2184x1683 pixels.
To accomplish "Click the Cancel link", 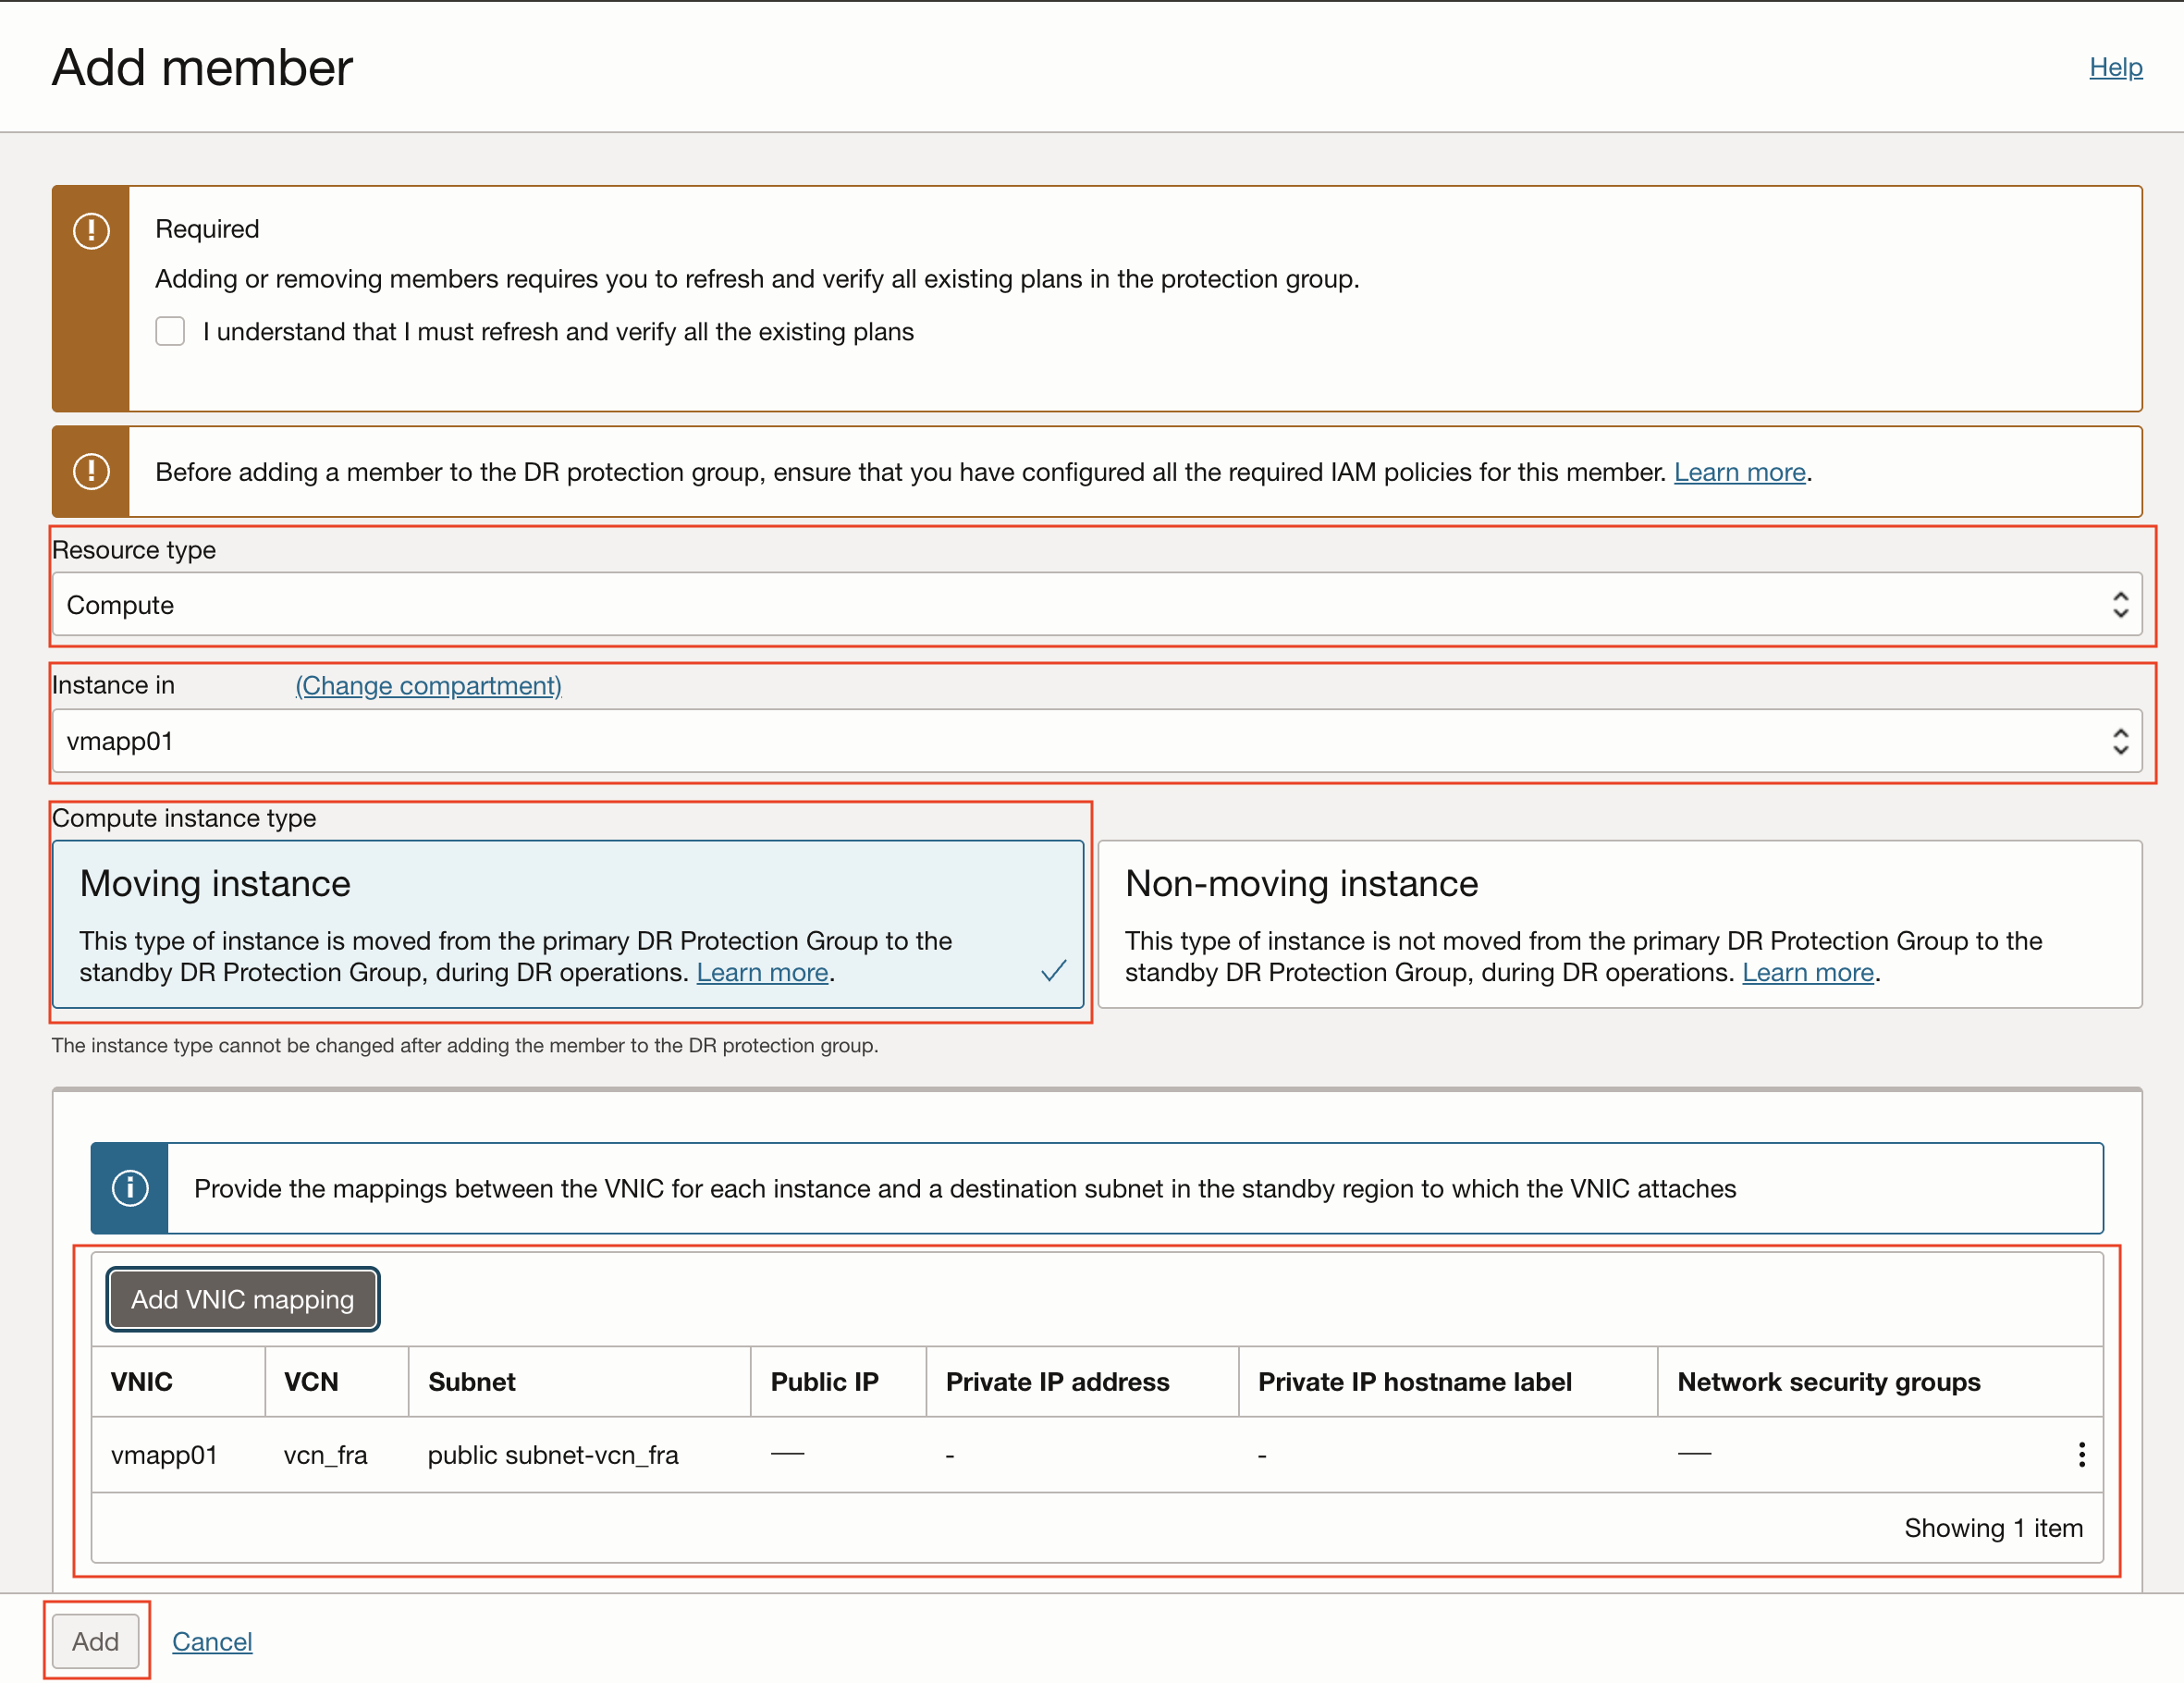I will (212, 1641).
